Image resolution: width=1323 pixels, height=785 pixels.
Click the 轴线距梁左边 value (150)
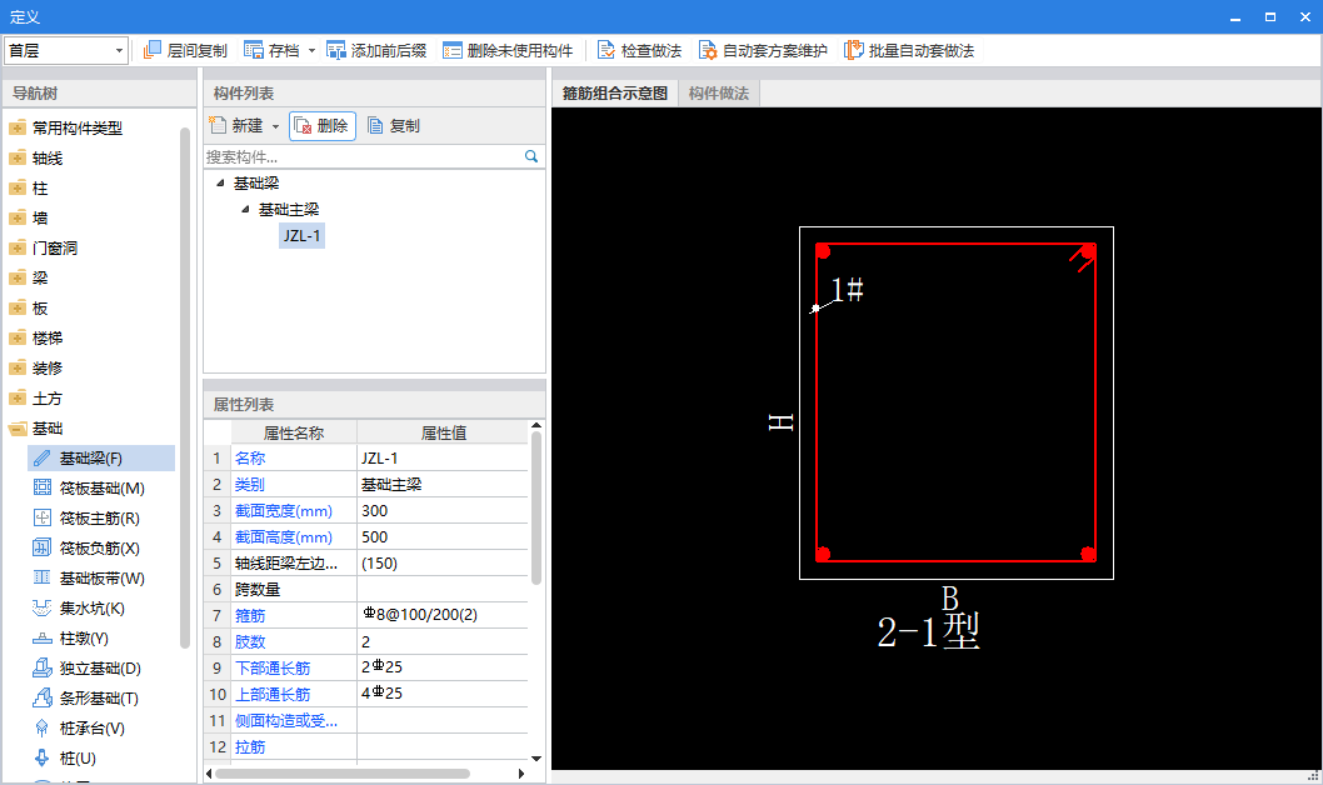[x=442, y=563]
